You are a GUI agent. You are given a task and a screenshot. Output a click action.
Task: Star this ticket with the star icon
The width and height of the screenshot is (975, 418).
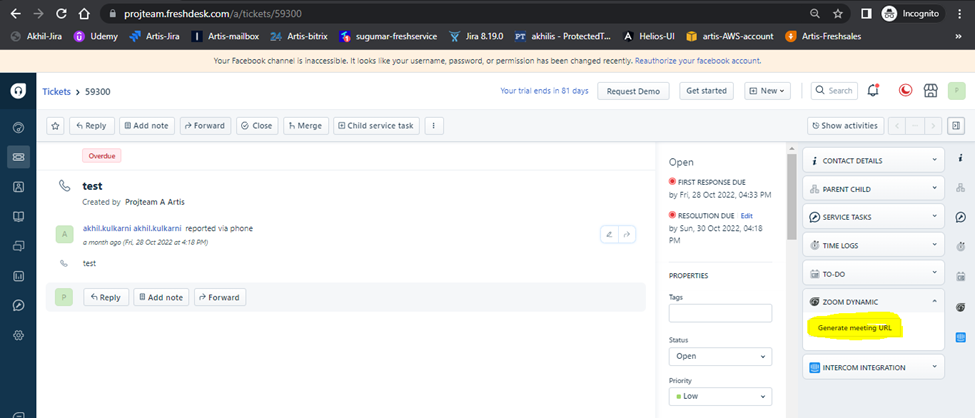pyautogui.click(x=55, y=126)
